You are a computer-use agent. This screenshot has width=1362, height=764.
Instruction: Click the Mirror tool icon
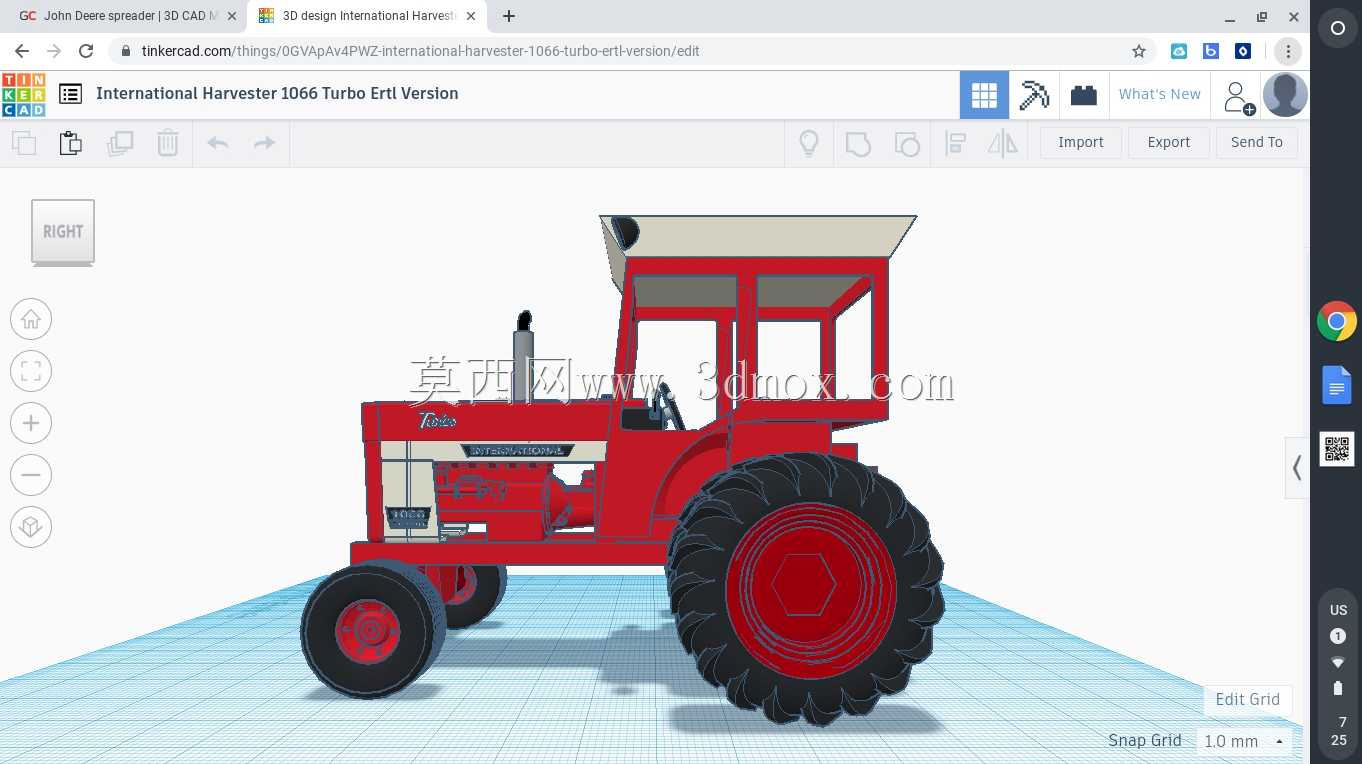pyautogui.click(x=1002, y=143)
